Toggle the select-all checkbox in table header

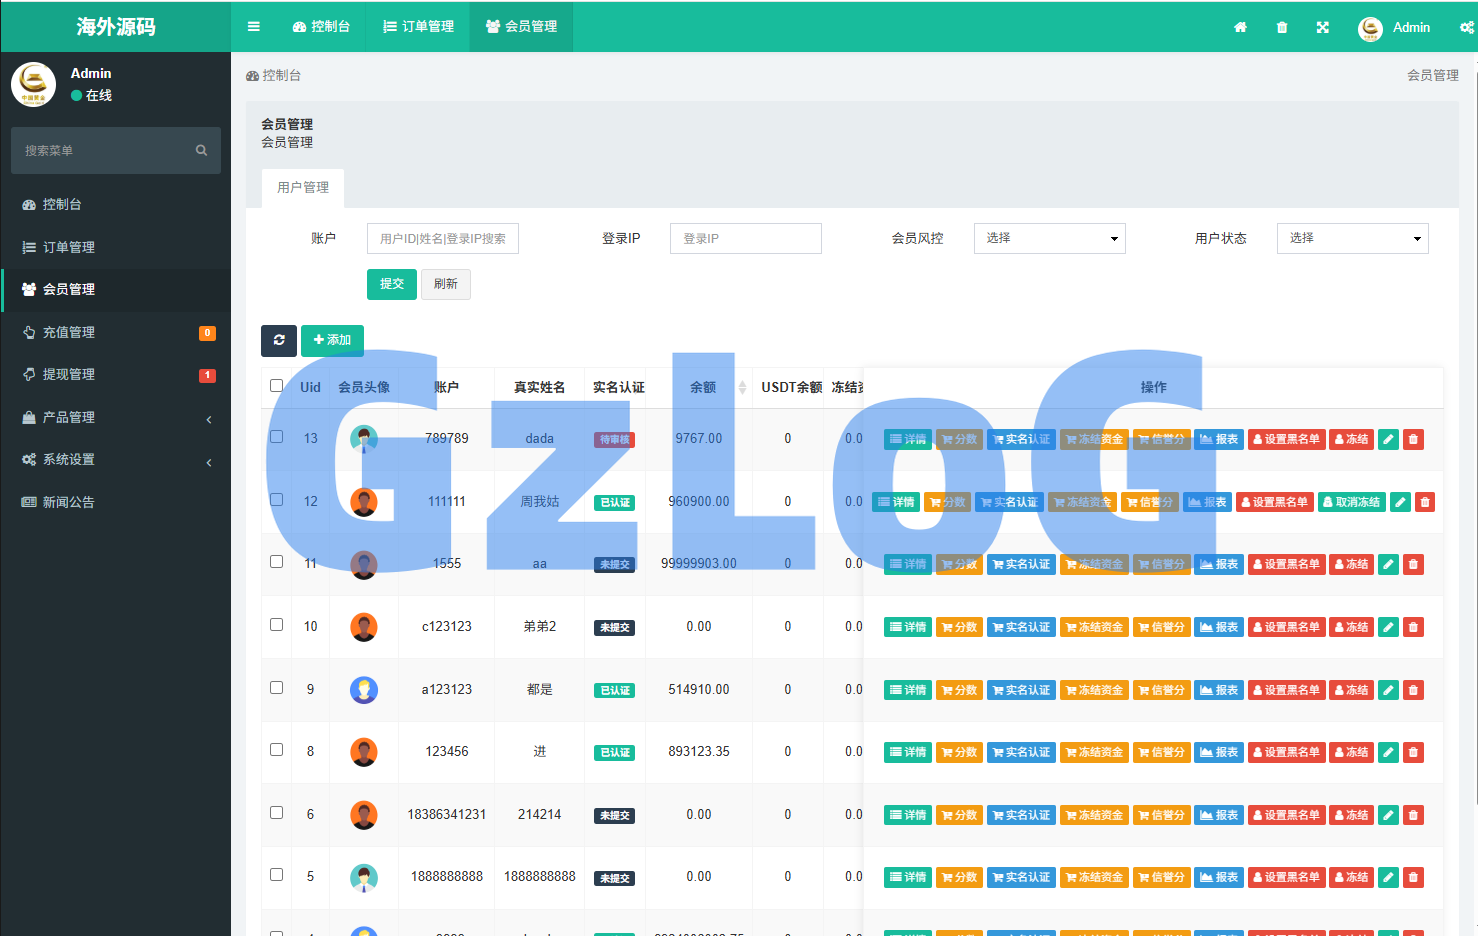276,385
